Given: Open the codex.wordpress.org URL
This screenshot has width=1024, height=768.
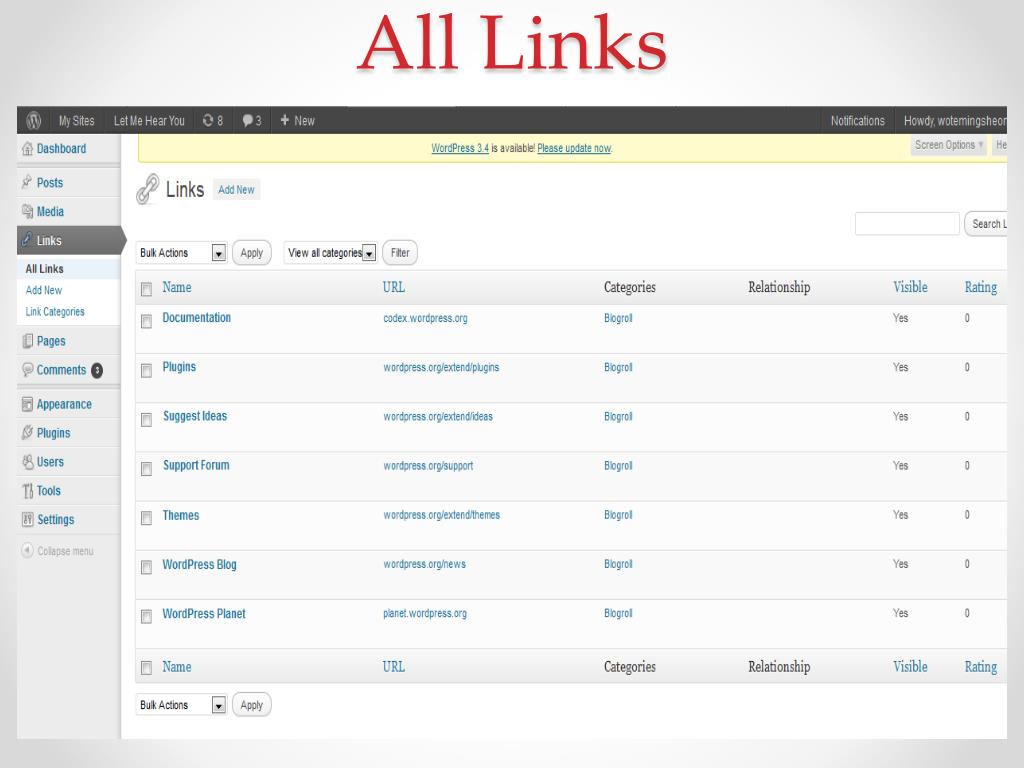Looking at the screenshot, I should pos(425,318).
